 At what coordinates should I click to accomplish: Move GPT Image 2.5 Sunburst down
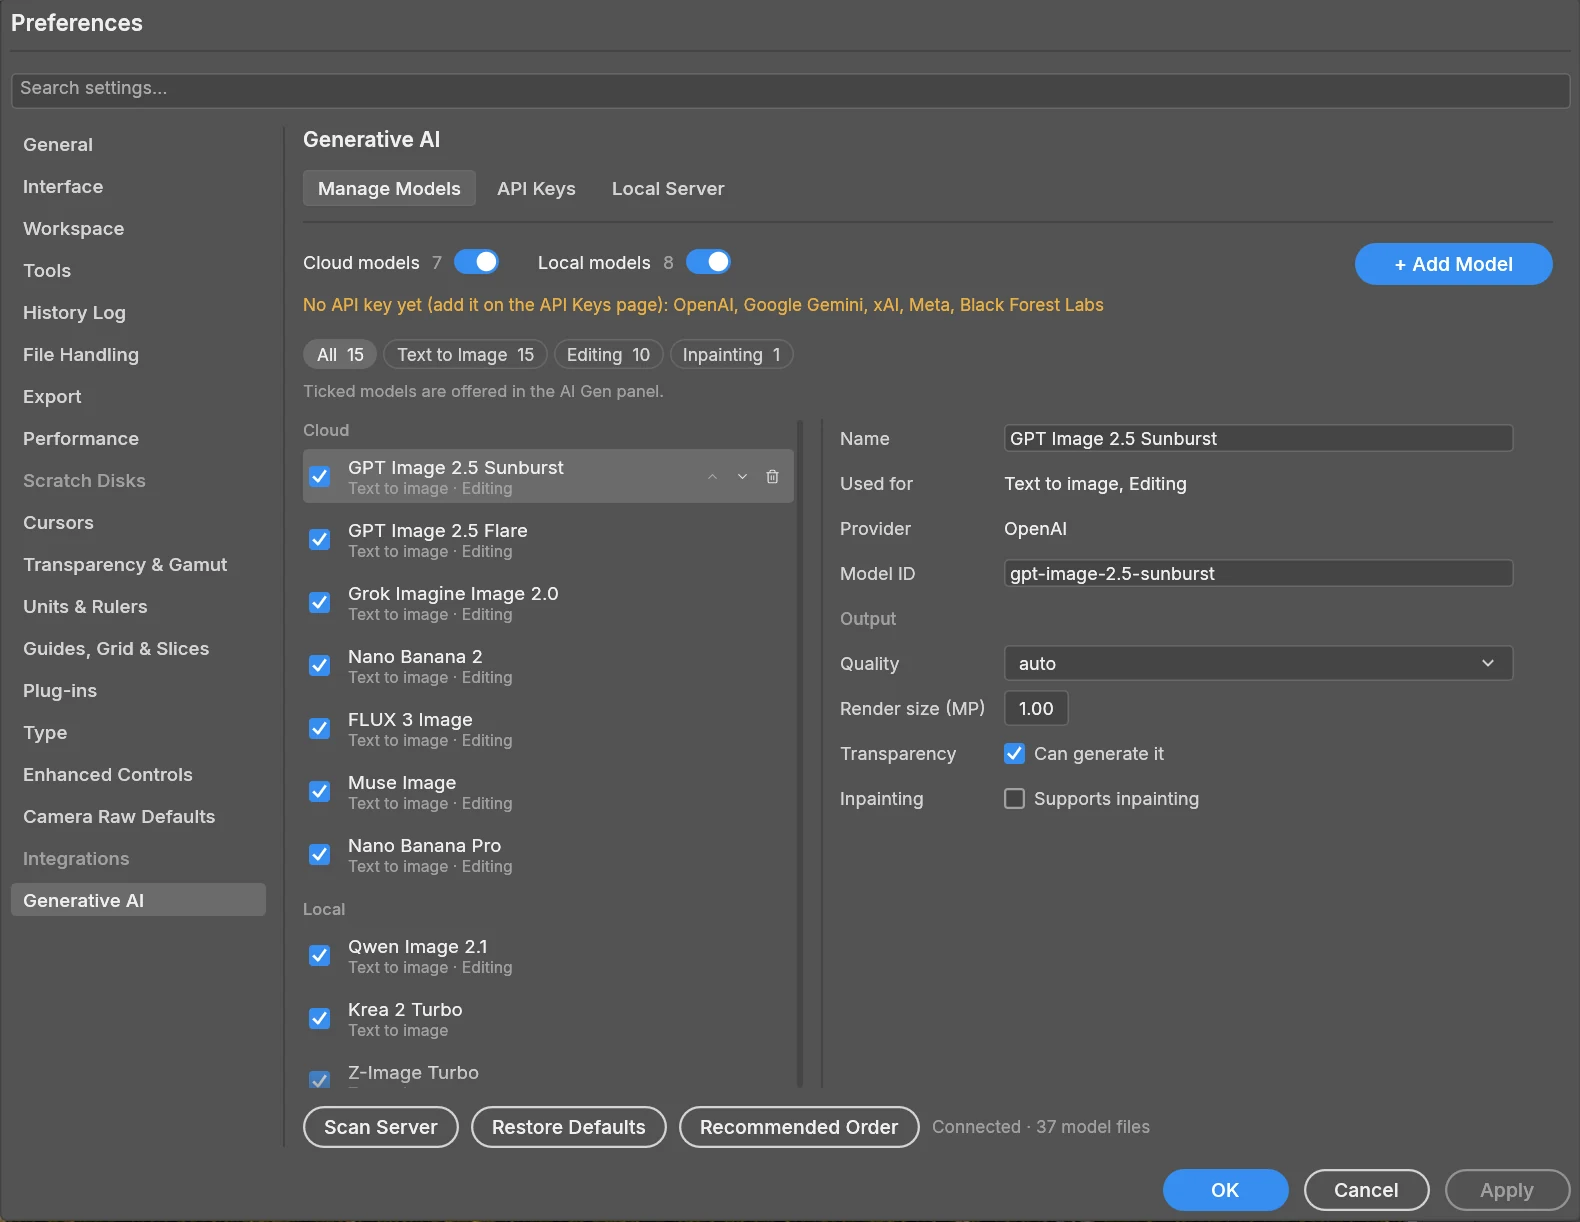[x=742, y=477]
